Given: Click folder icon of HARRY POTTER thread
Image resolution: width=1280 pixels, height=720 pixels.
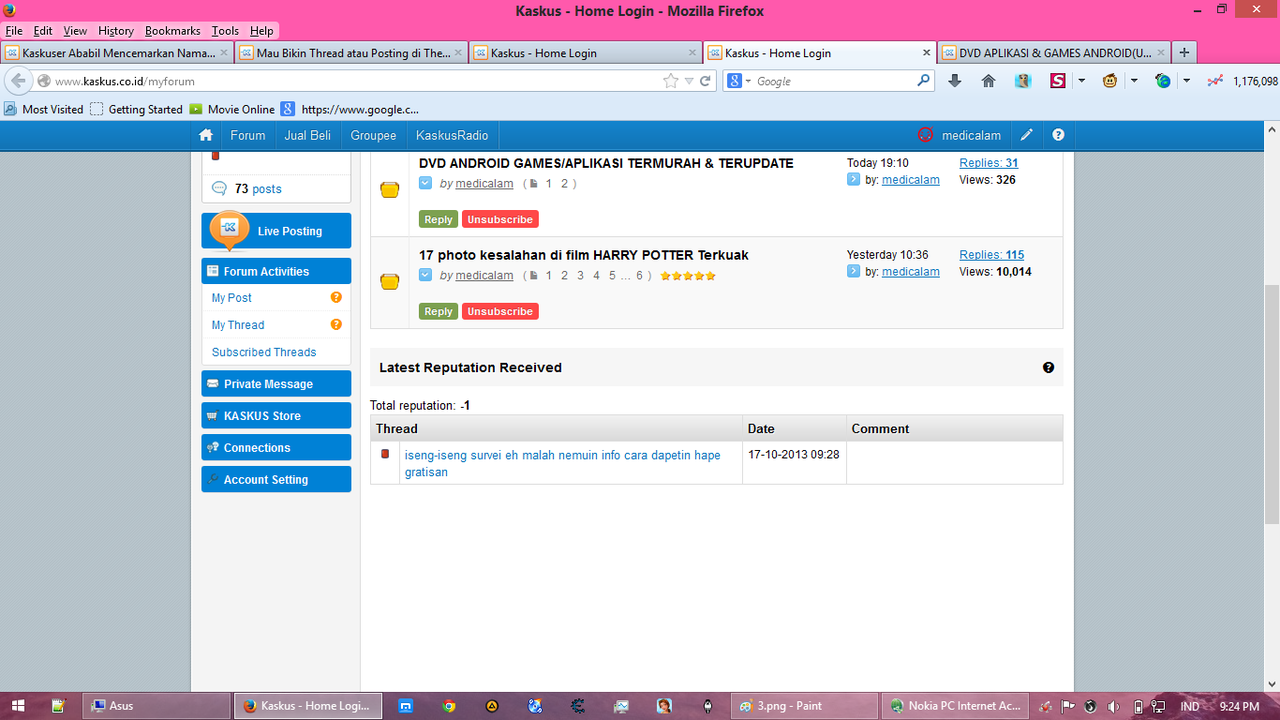Looking at the screenshot, I should tap(390, 282).
